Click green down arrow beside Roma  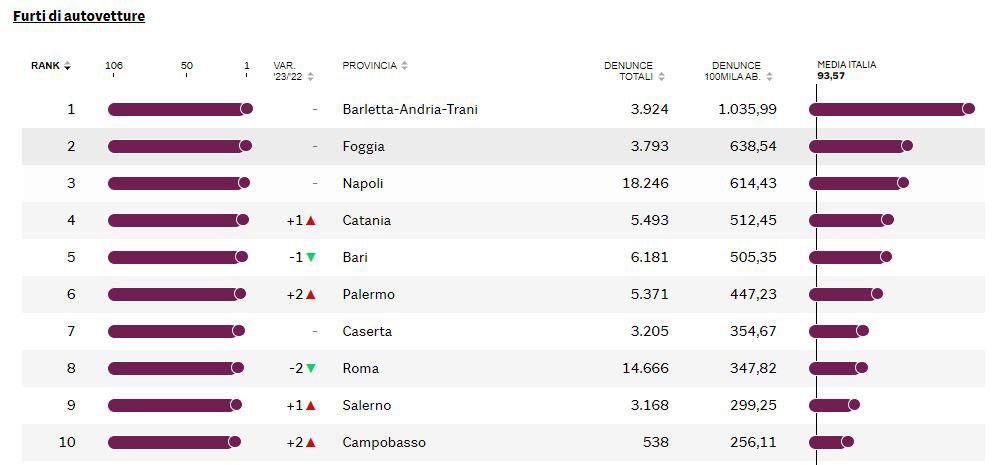311,368
